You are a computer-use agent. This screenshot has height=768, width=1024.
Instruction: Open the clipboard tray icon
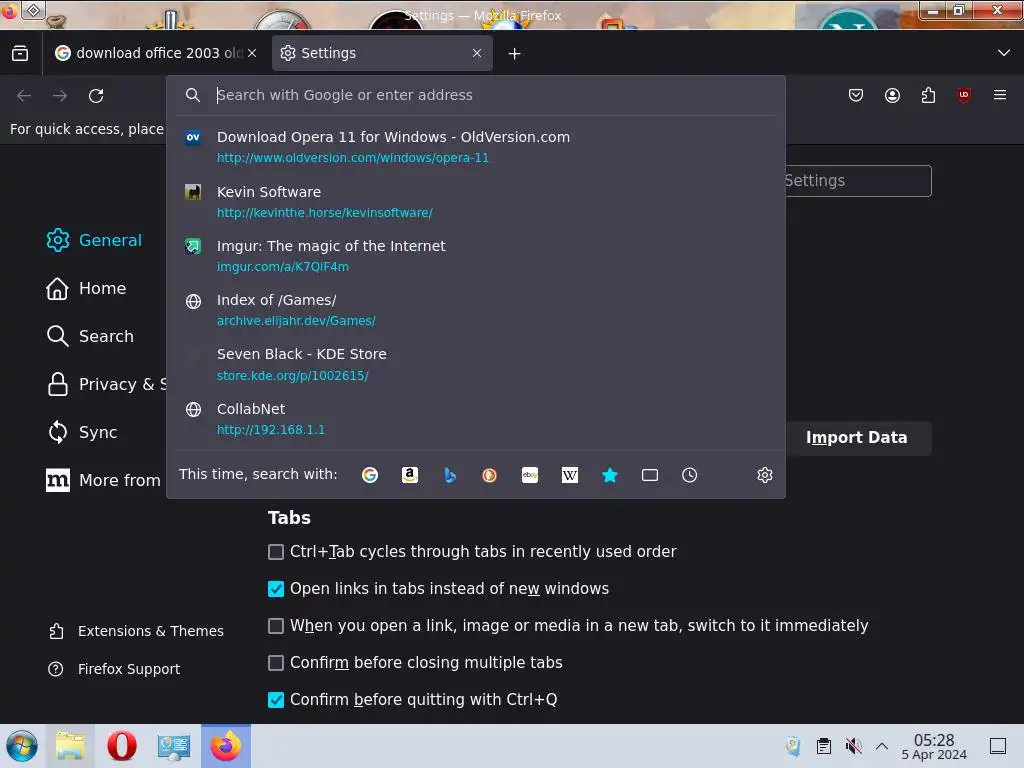click(x=824, y=746)
